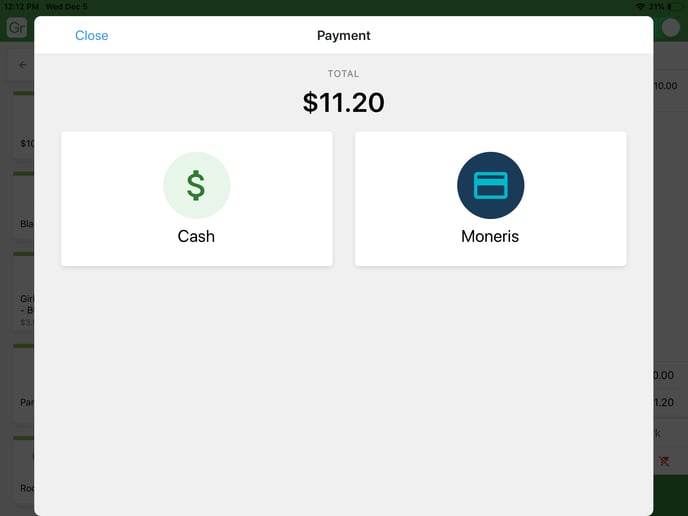Tap the Moneris credit card icon
The image size is (688, 516).
pyautogui.click(x=490, y=185)
